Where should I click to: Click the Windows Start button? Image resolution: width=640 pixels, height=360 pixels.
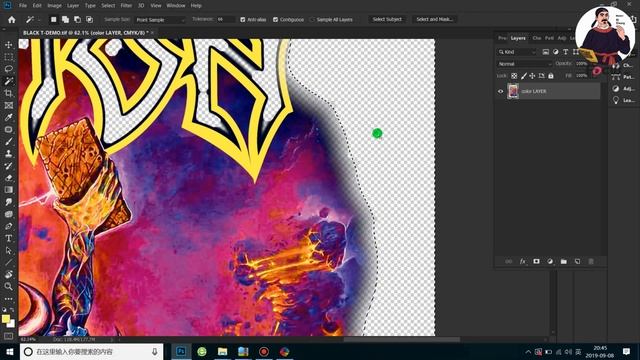click(x=9, y=351)
